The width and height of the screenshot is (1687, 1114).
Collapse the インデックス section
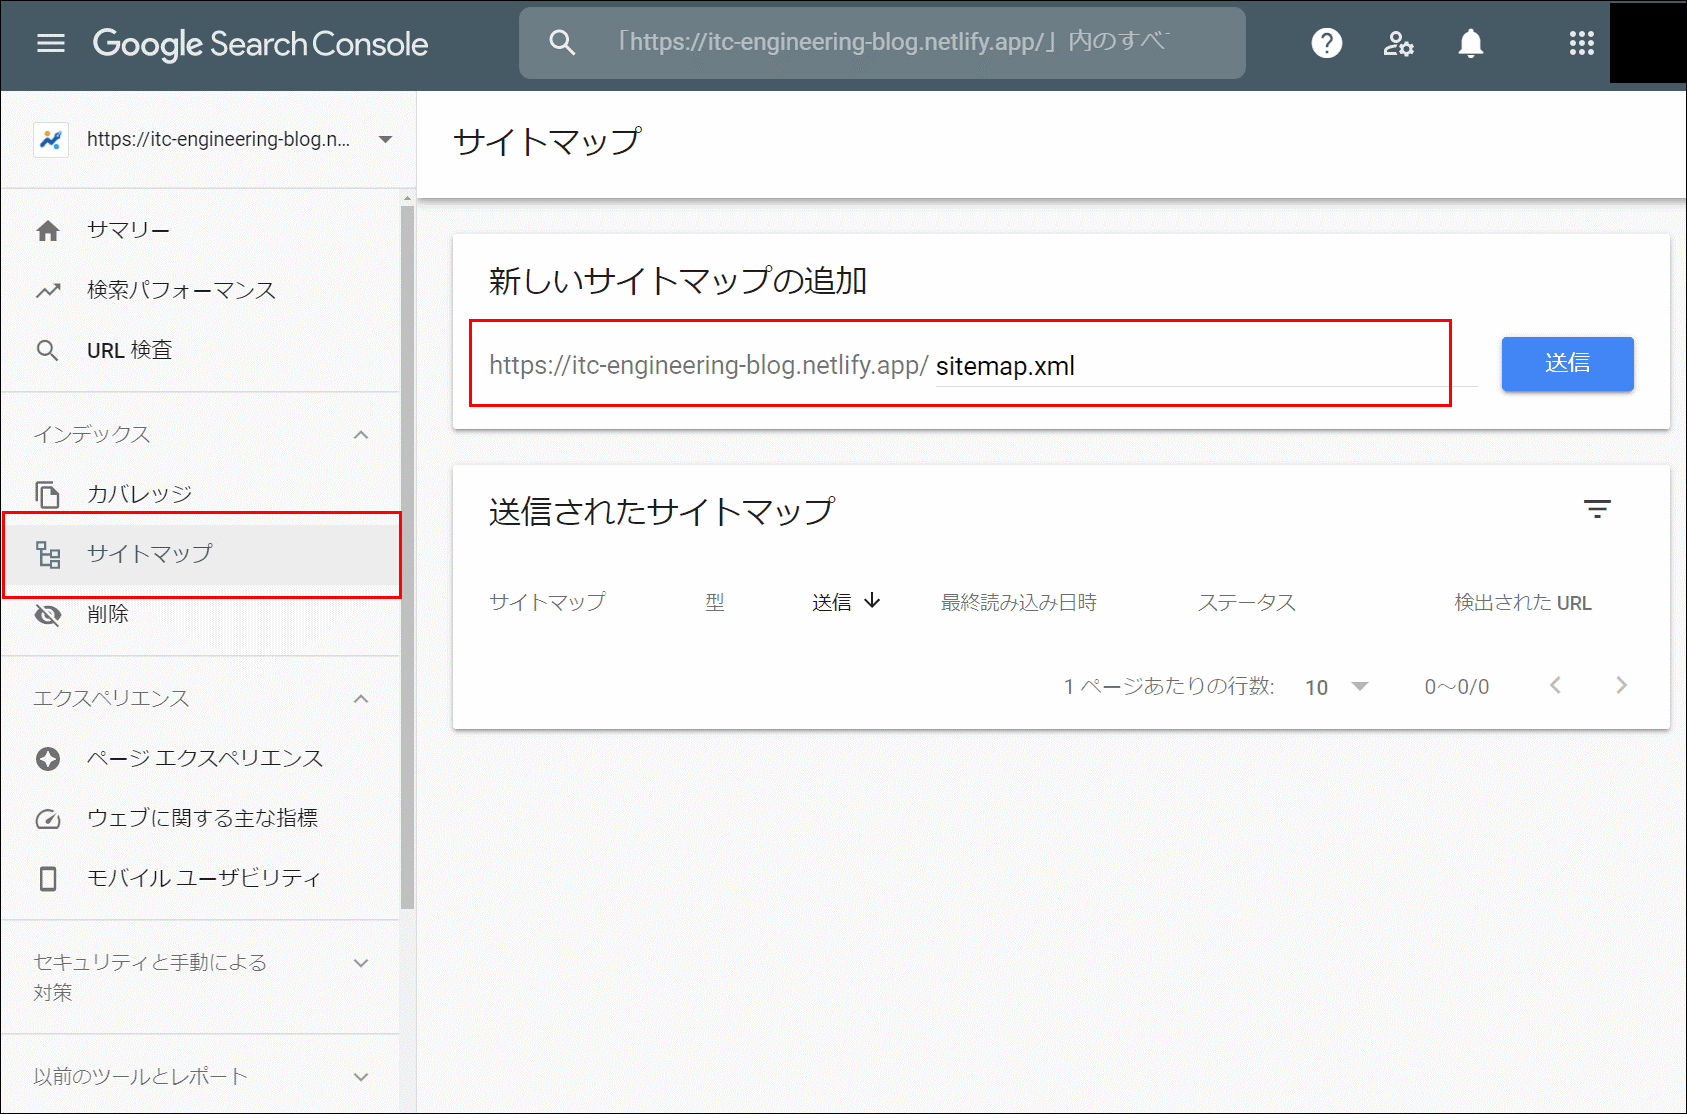click(361, 434)
